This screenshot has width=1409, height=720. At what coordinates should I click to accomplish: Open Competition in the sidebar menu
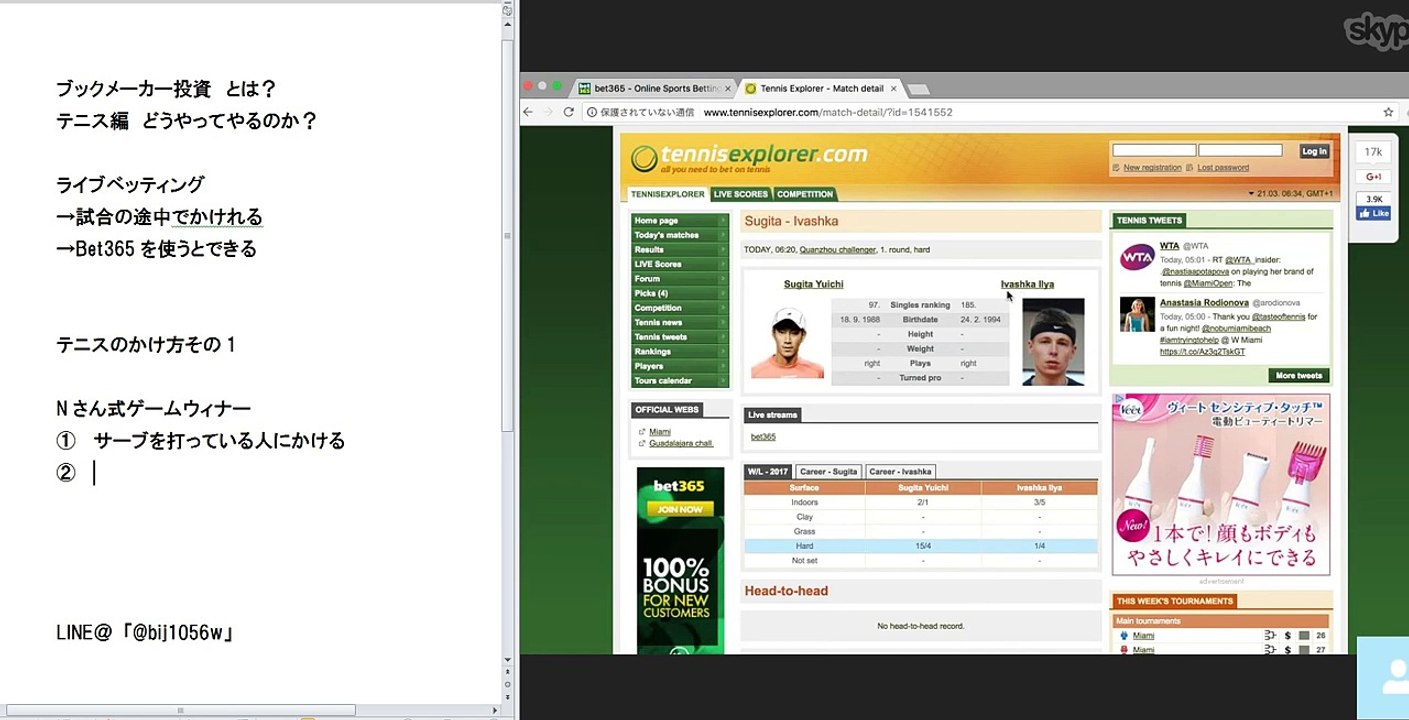[x=679, y=308]
